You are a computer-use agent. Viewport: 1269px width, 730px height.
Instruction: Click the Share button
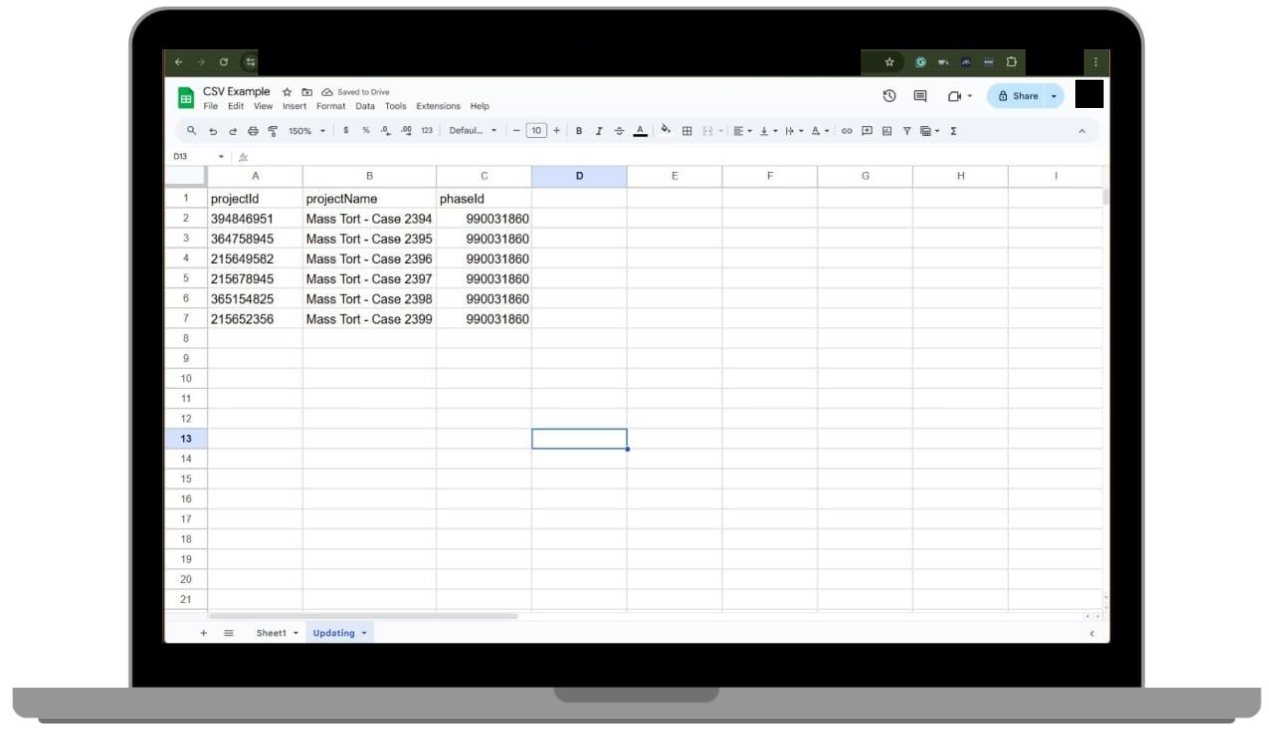1025,95
